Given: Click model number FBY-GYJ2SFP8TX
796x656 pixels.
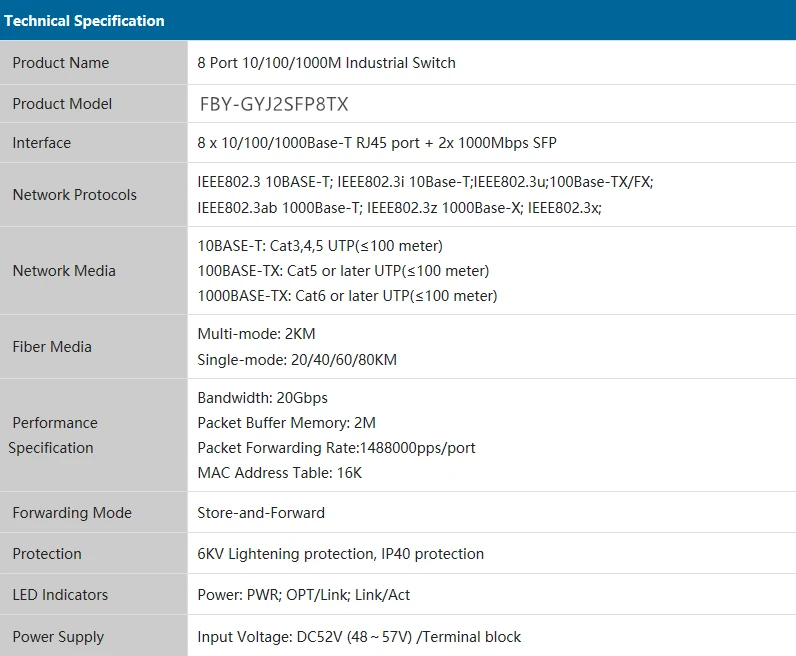Looking at the screenshot, I should (274, 104).
